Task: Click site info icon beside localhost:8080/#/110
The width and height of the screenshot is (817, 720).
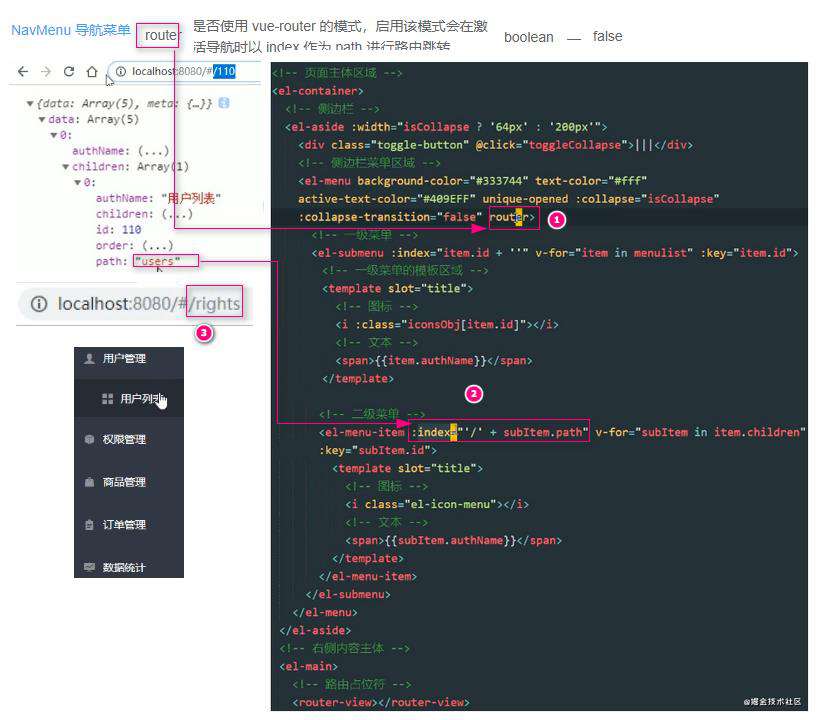Action: pyautogui.click(x=120, y=71)
